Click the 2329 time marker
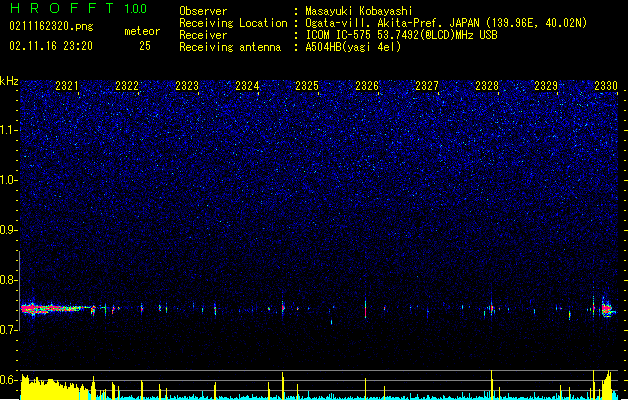 546,85
